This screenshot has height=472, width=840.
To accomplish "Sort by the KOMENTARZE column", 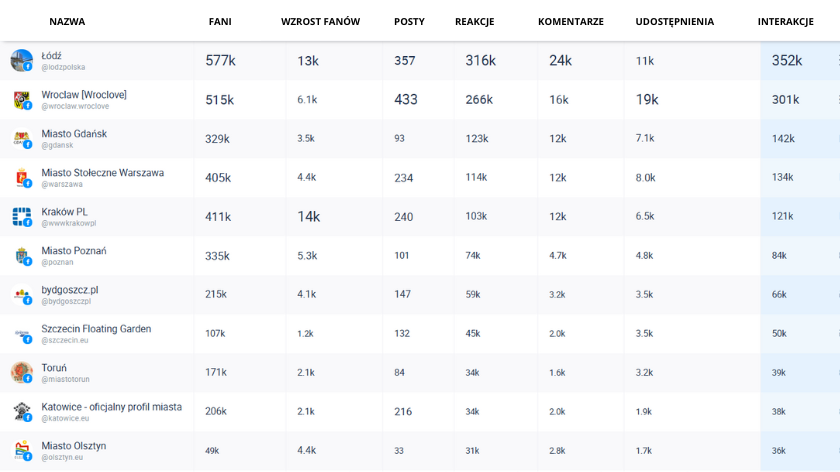I will tap(570, 21).
